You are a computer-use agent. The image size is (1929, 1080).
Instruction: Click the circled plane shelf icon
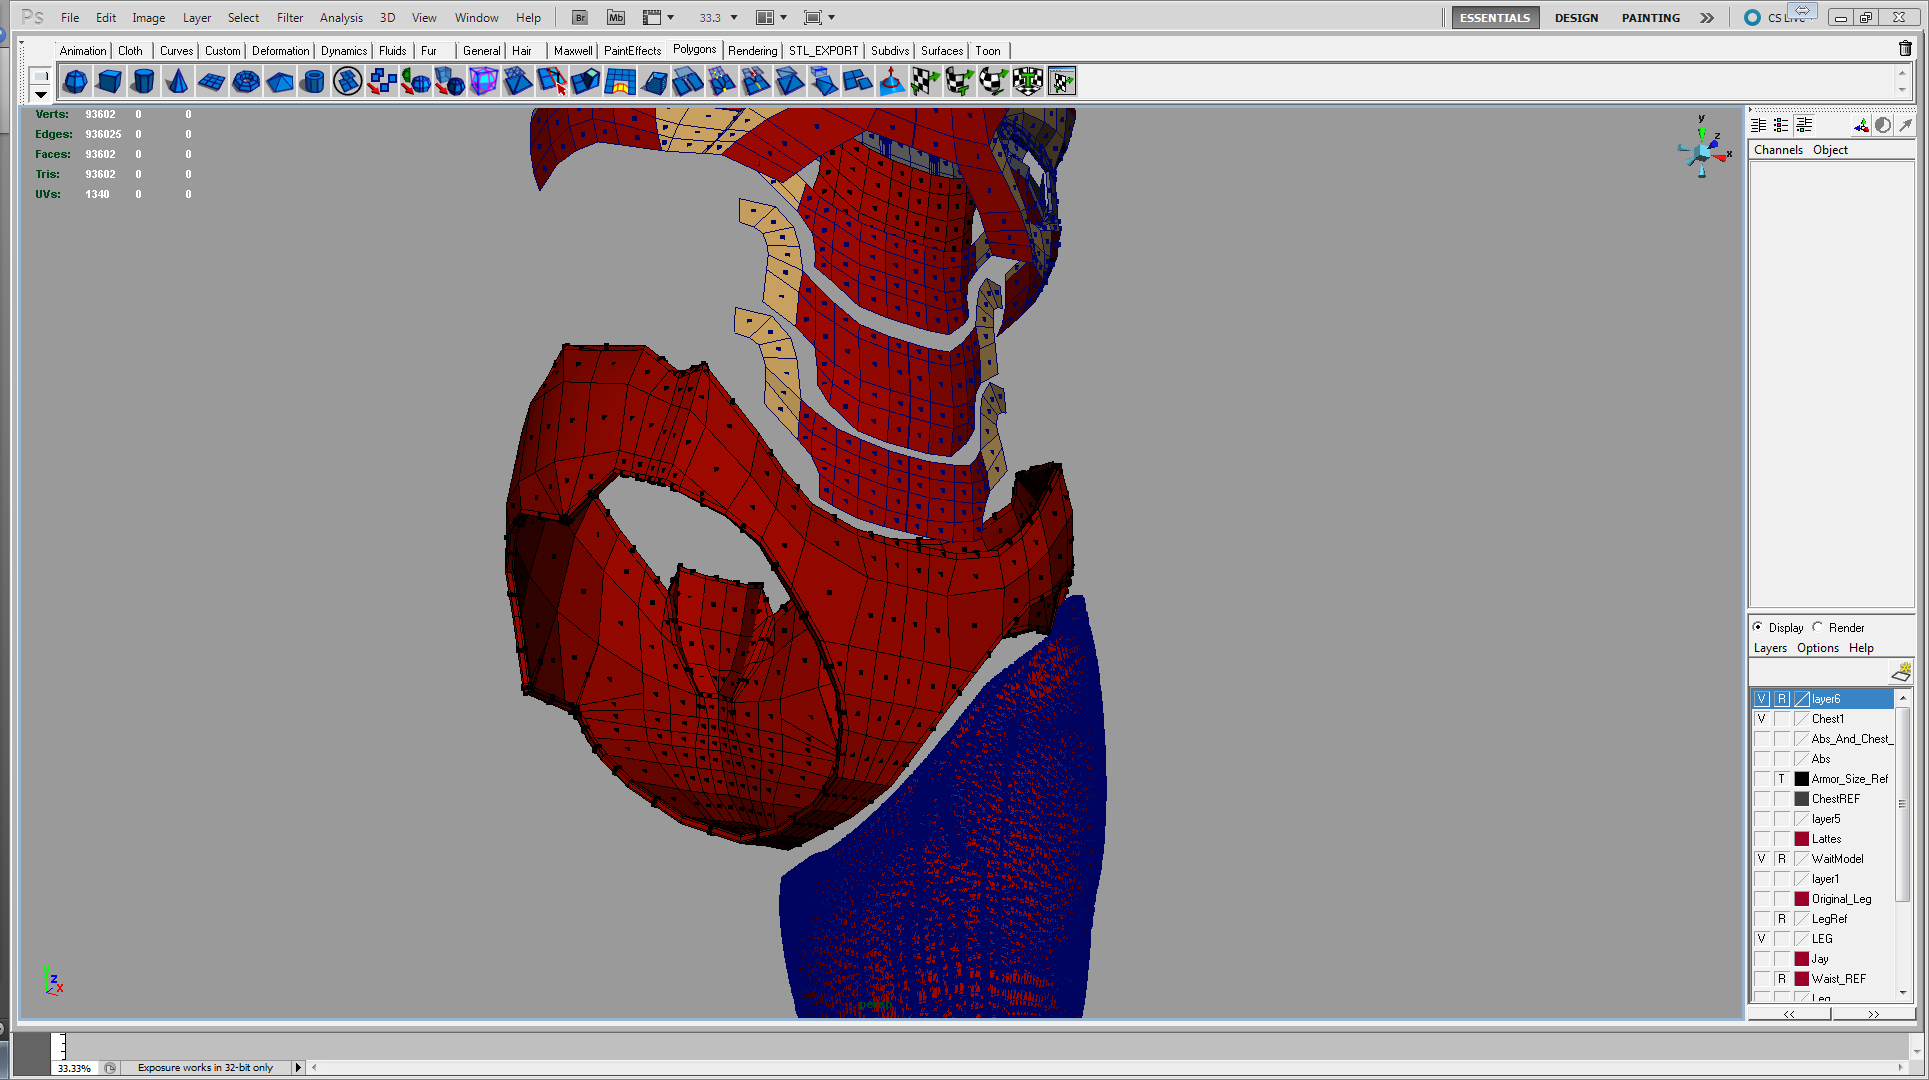348,82
